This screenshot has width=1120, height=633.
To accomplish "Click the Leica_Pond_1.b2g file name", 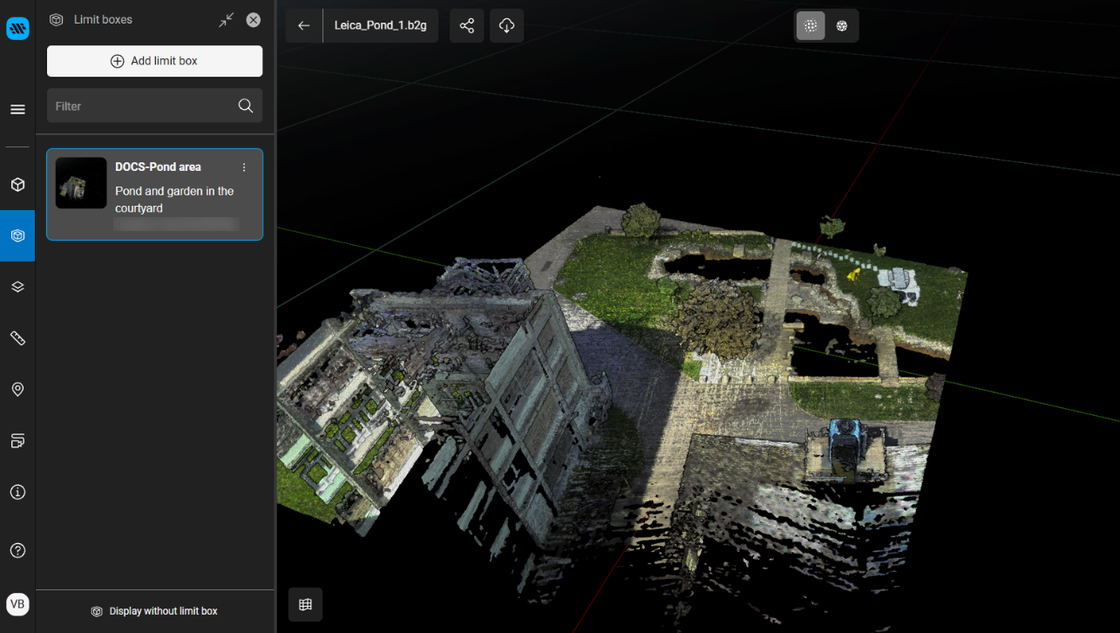I will point(381,26).
